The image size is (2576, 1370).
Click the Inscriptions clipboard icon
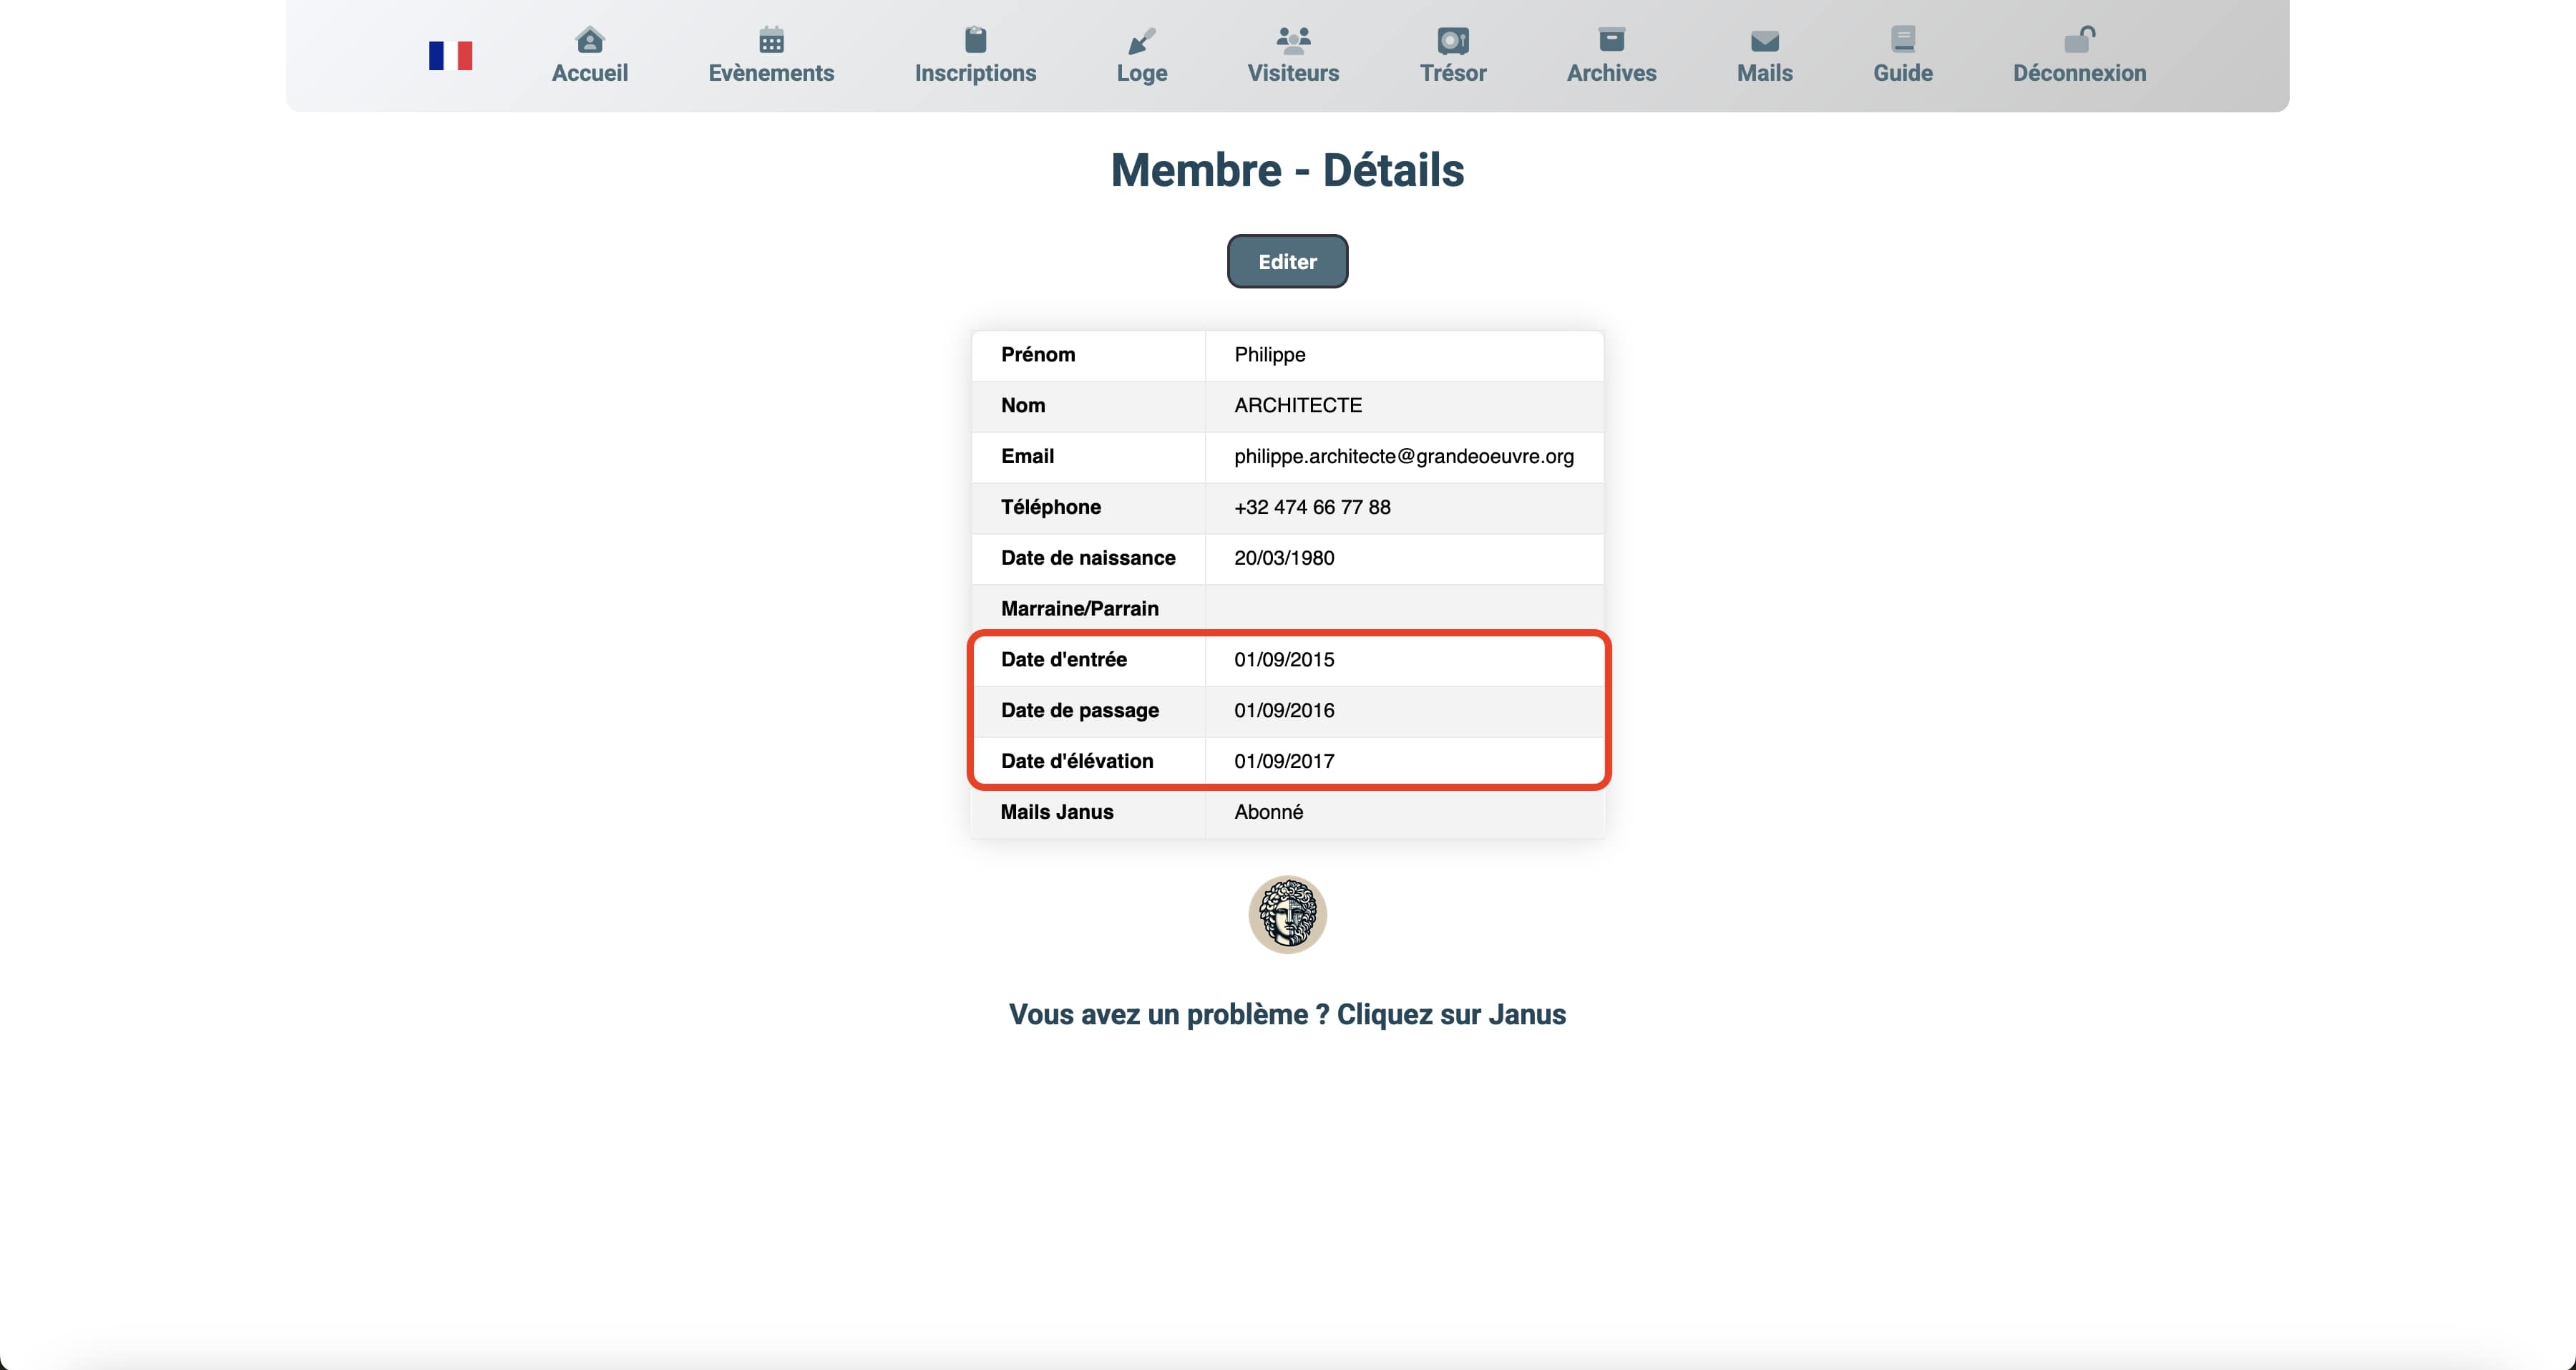click(x=975, y=40)
